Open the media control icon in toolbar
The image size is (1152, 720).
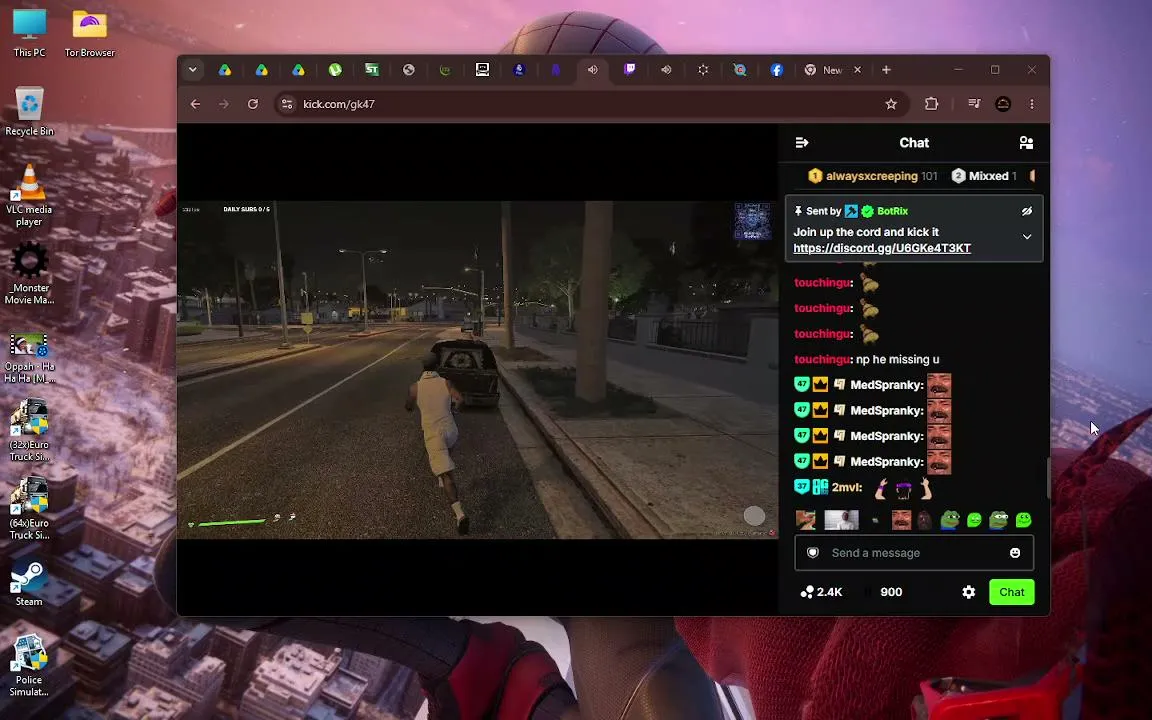pos(974,104)
